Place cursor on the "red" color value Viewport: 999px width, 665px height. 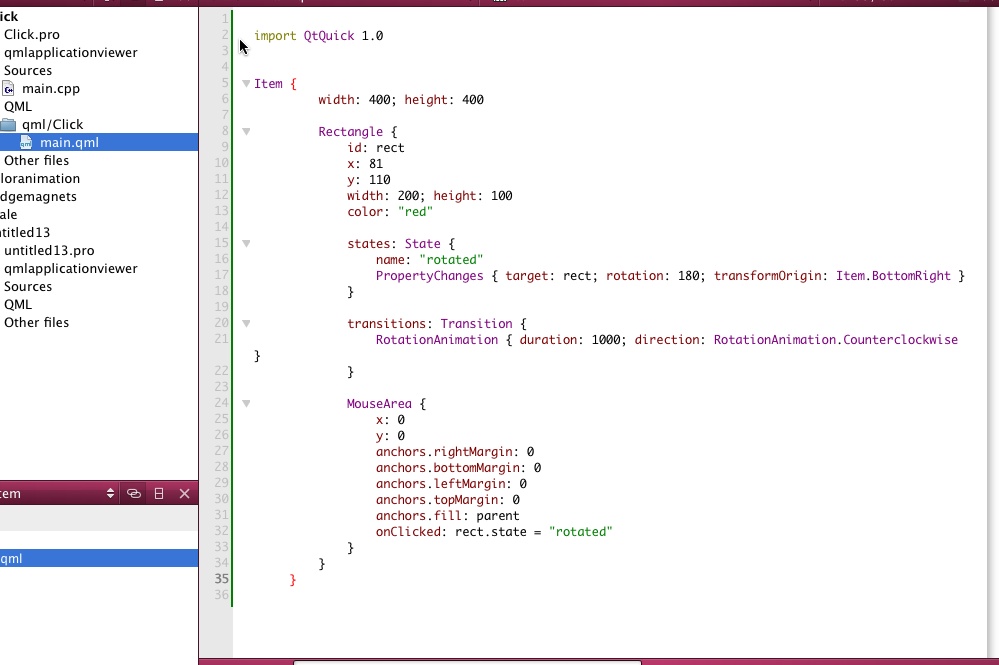[415, 212]
